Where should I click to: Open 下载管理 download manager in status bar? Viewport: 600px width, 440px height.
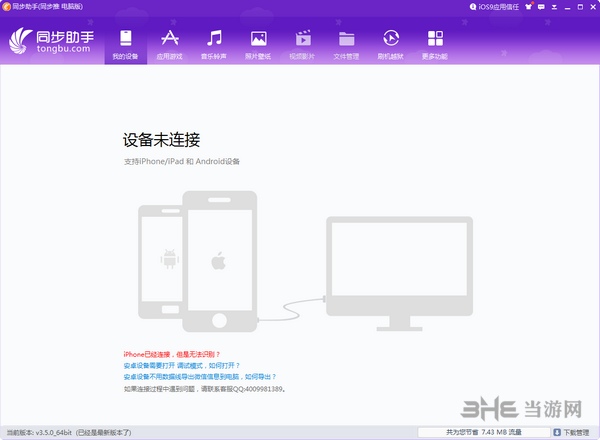572,432
